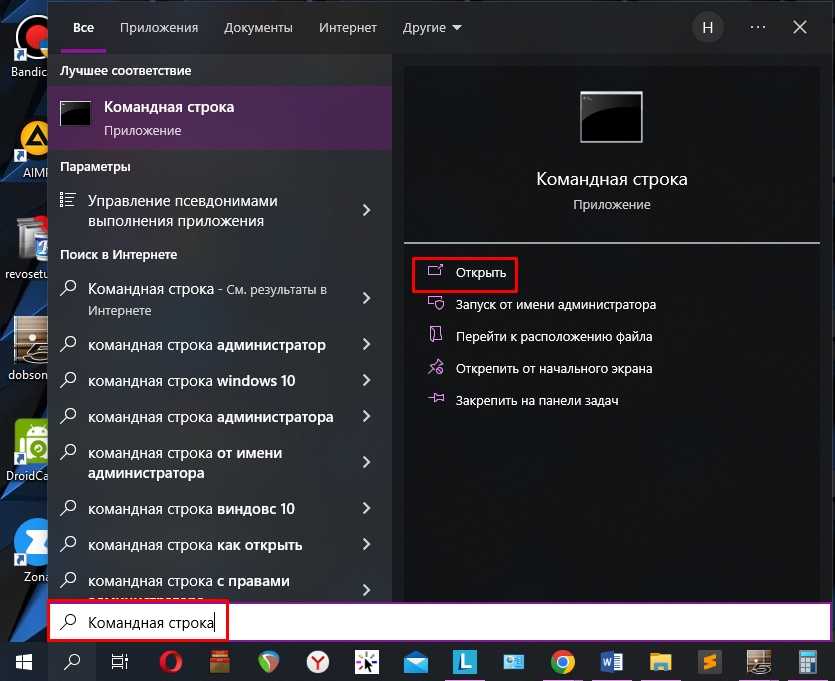
Task: Expand the "командная строка windows 10" suggestion arrow
Action: pyautogui.click(x=366, y=381)
